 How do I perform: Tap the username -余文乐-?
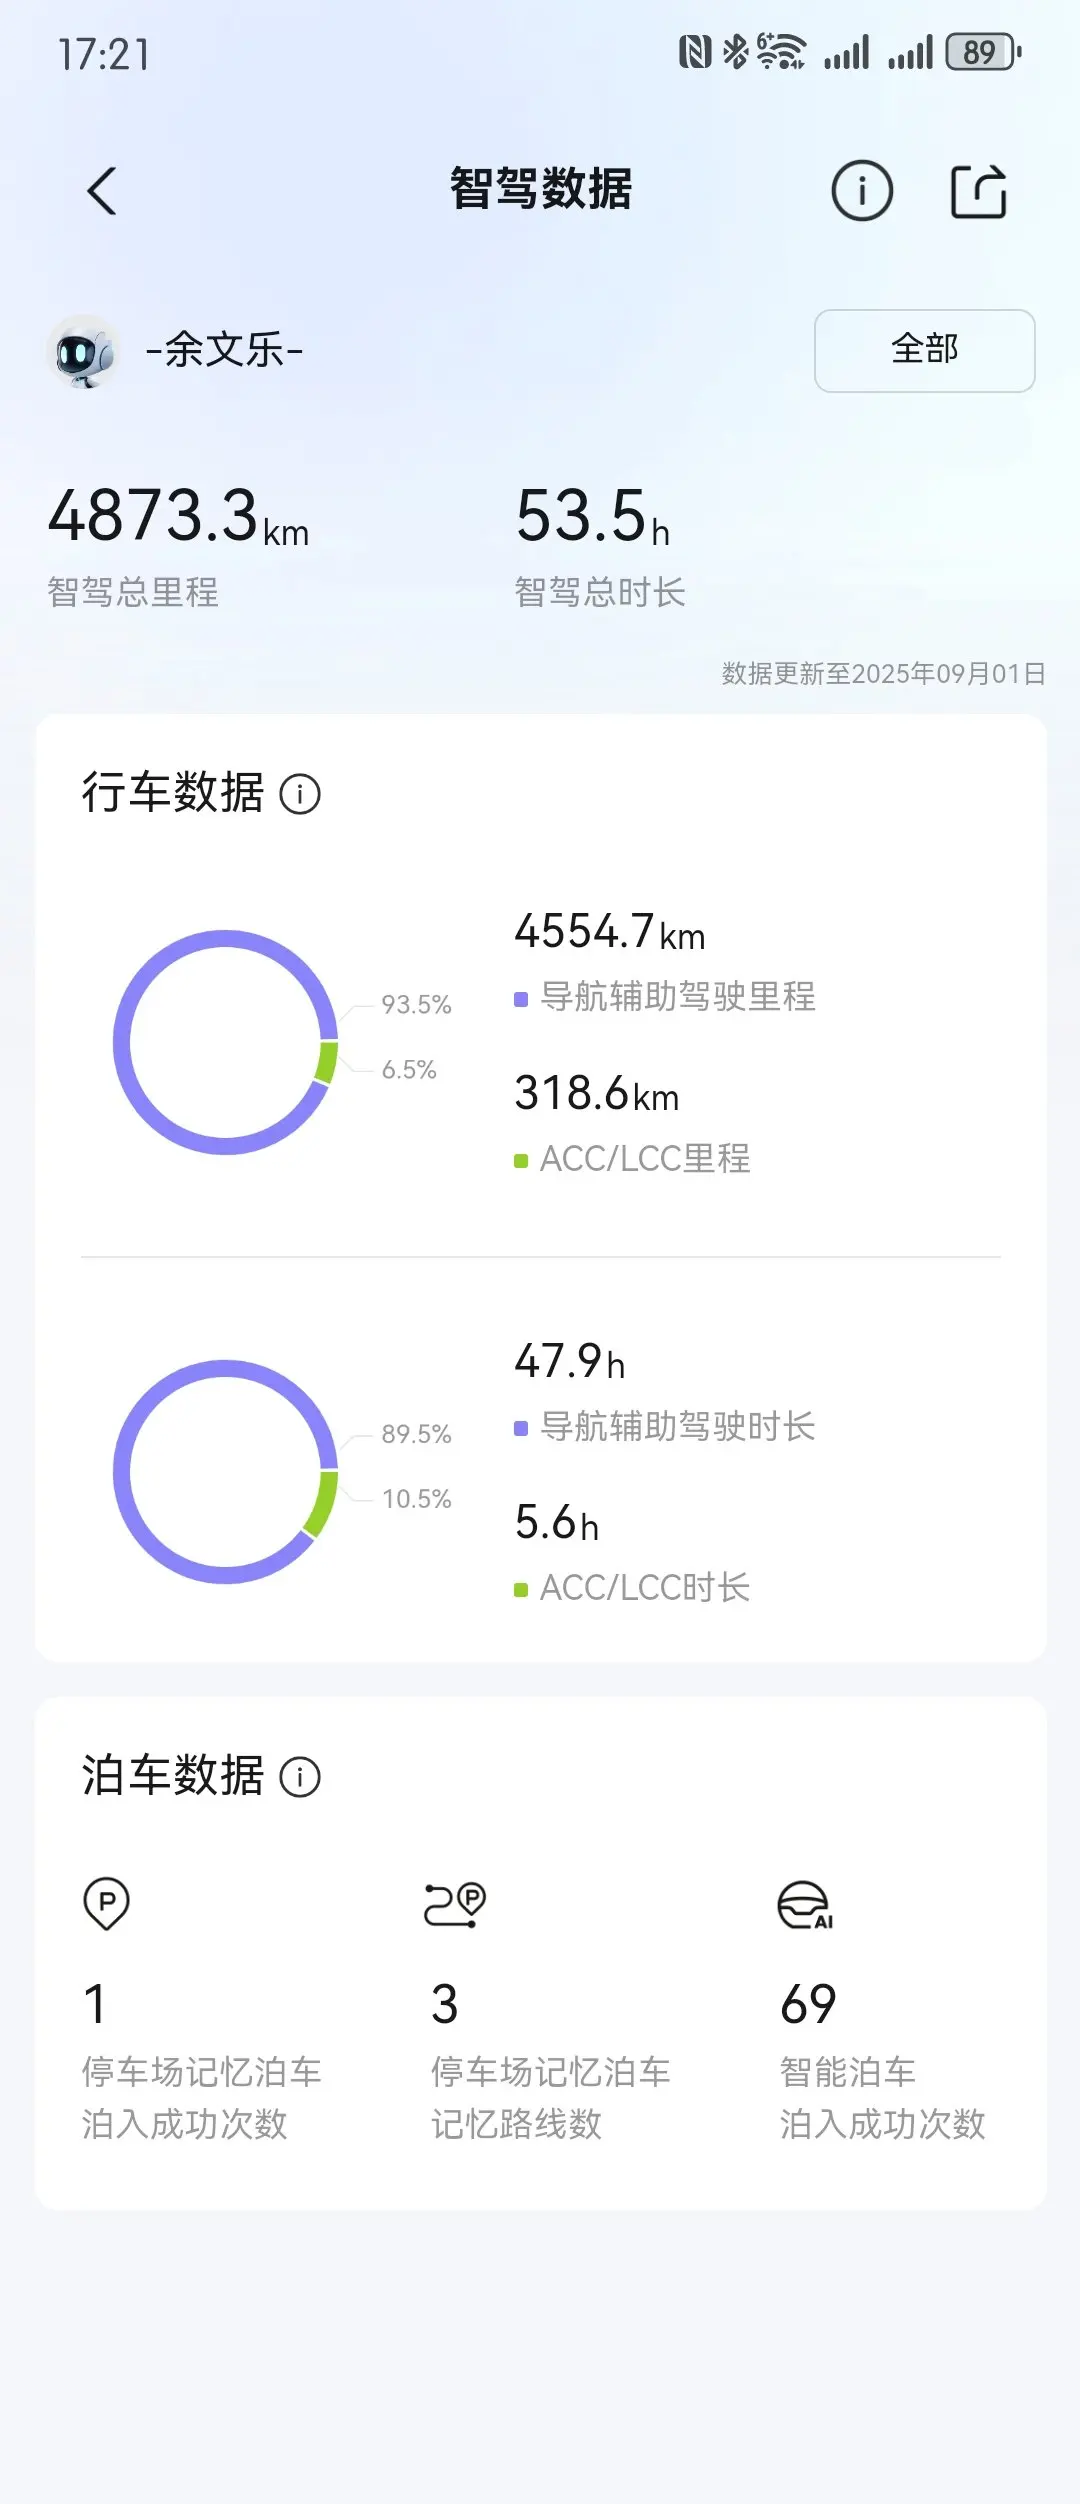pyautogui.click(x=225, y=350)
